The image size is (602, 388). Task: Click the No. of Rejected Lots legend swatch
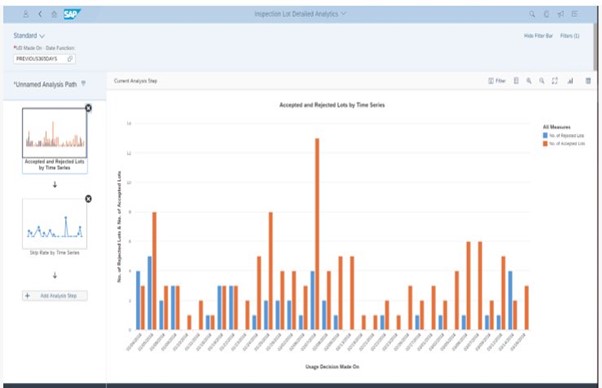(x=545, y=135)
